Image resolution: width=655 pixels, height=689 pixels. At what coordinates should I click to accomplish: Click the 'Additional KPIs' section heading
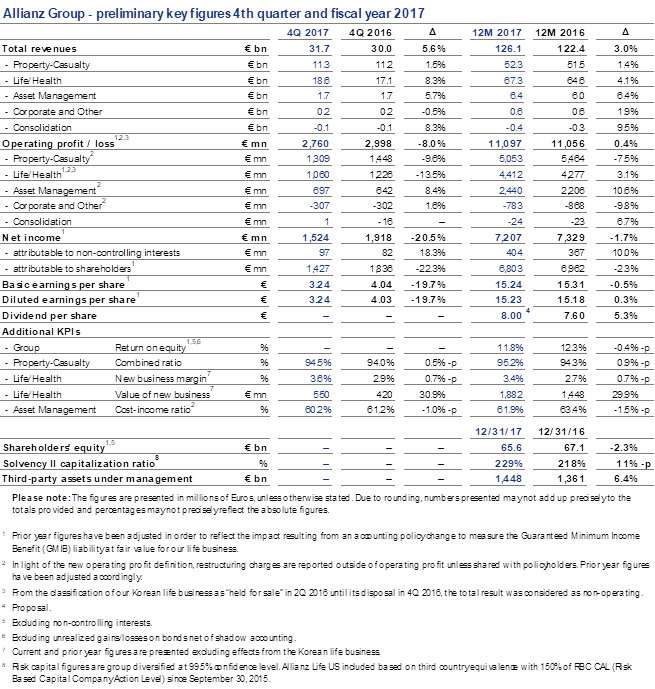[x=41, y=331]
